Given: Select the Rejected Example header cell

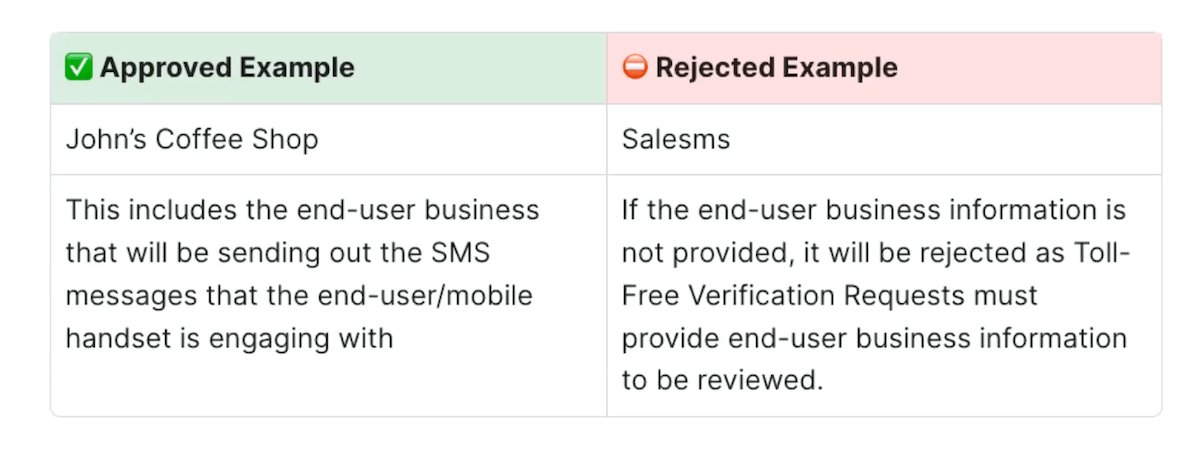Looking at the screenshot, I should (x=884, y=68).
